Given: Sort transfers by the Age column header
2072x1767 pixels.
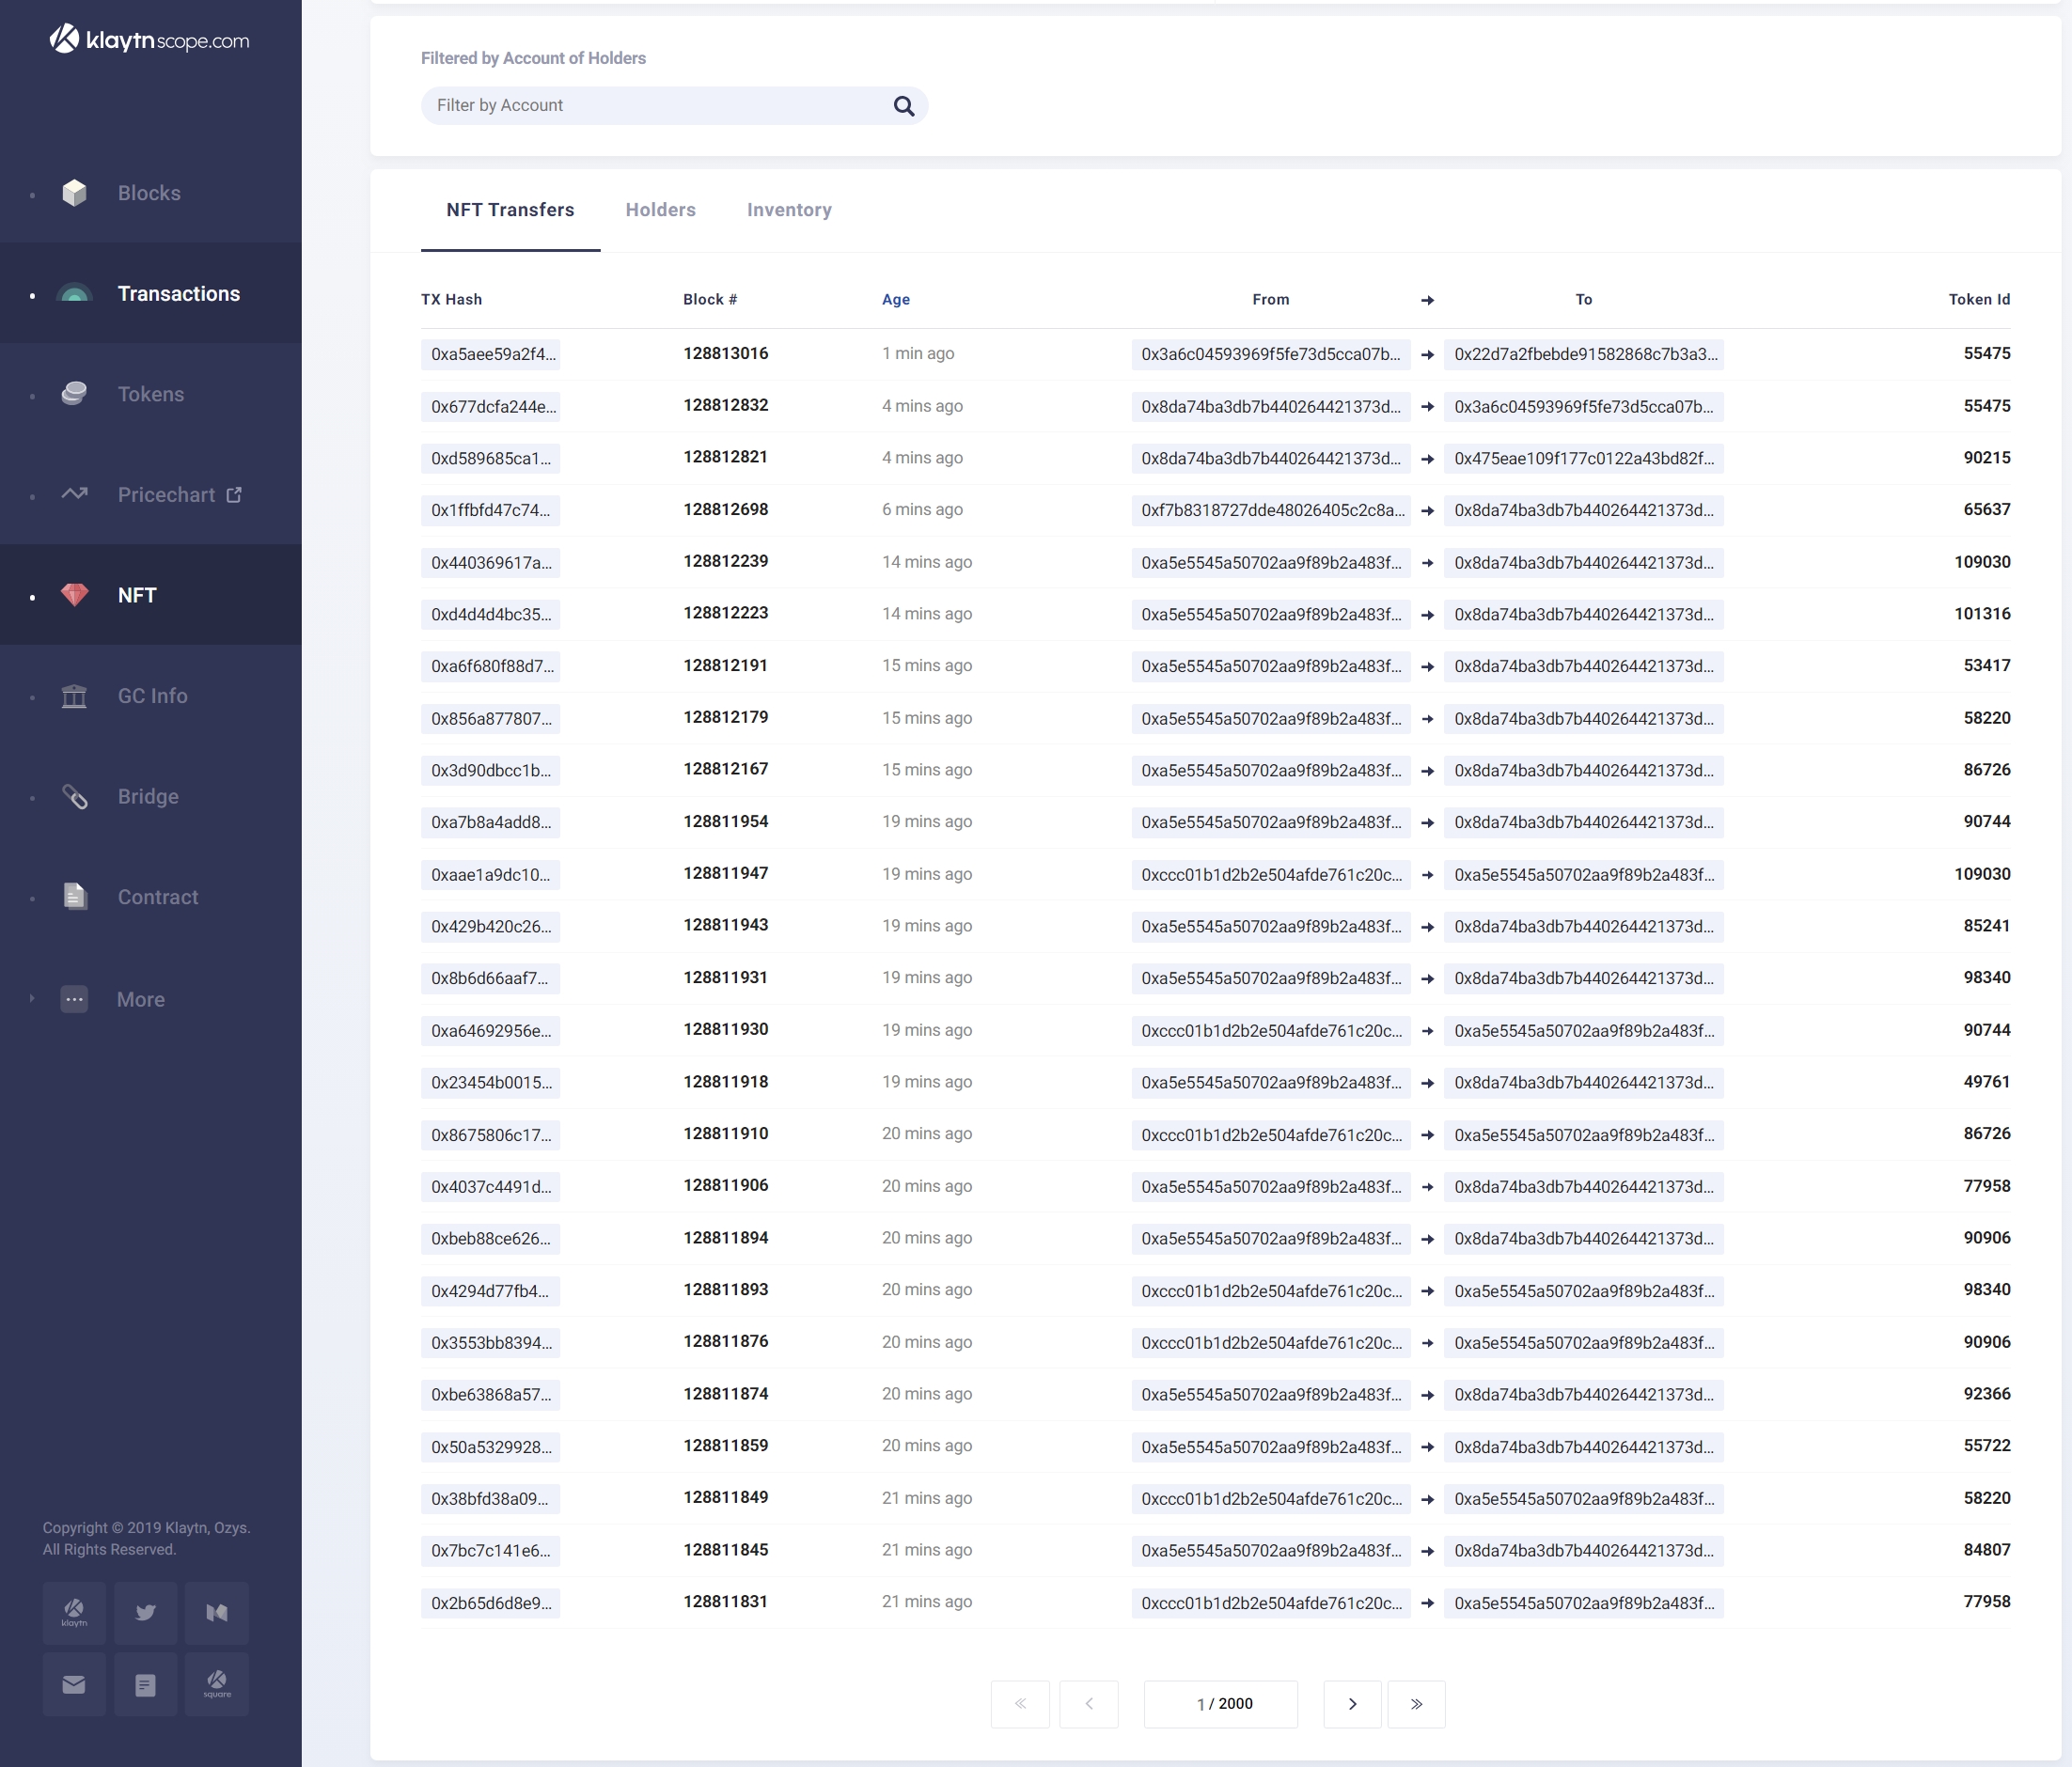Looking at the screenshot, I should (x=895, y=299).
